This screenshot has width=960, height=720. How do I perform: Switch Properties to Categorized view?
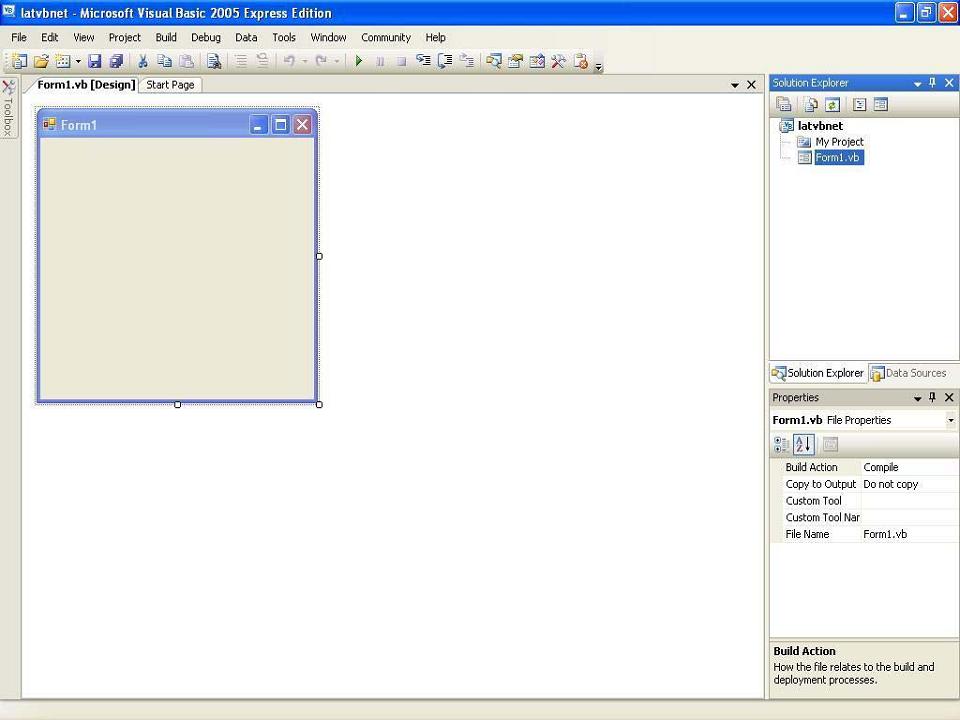click(782, 444)
